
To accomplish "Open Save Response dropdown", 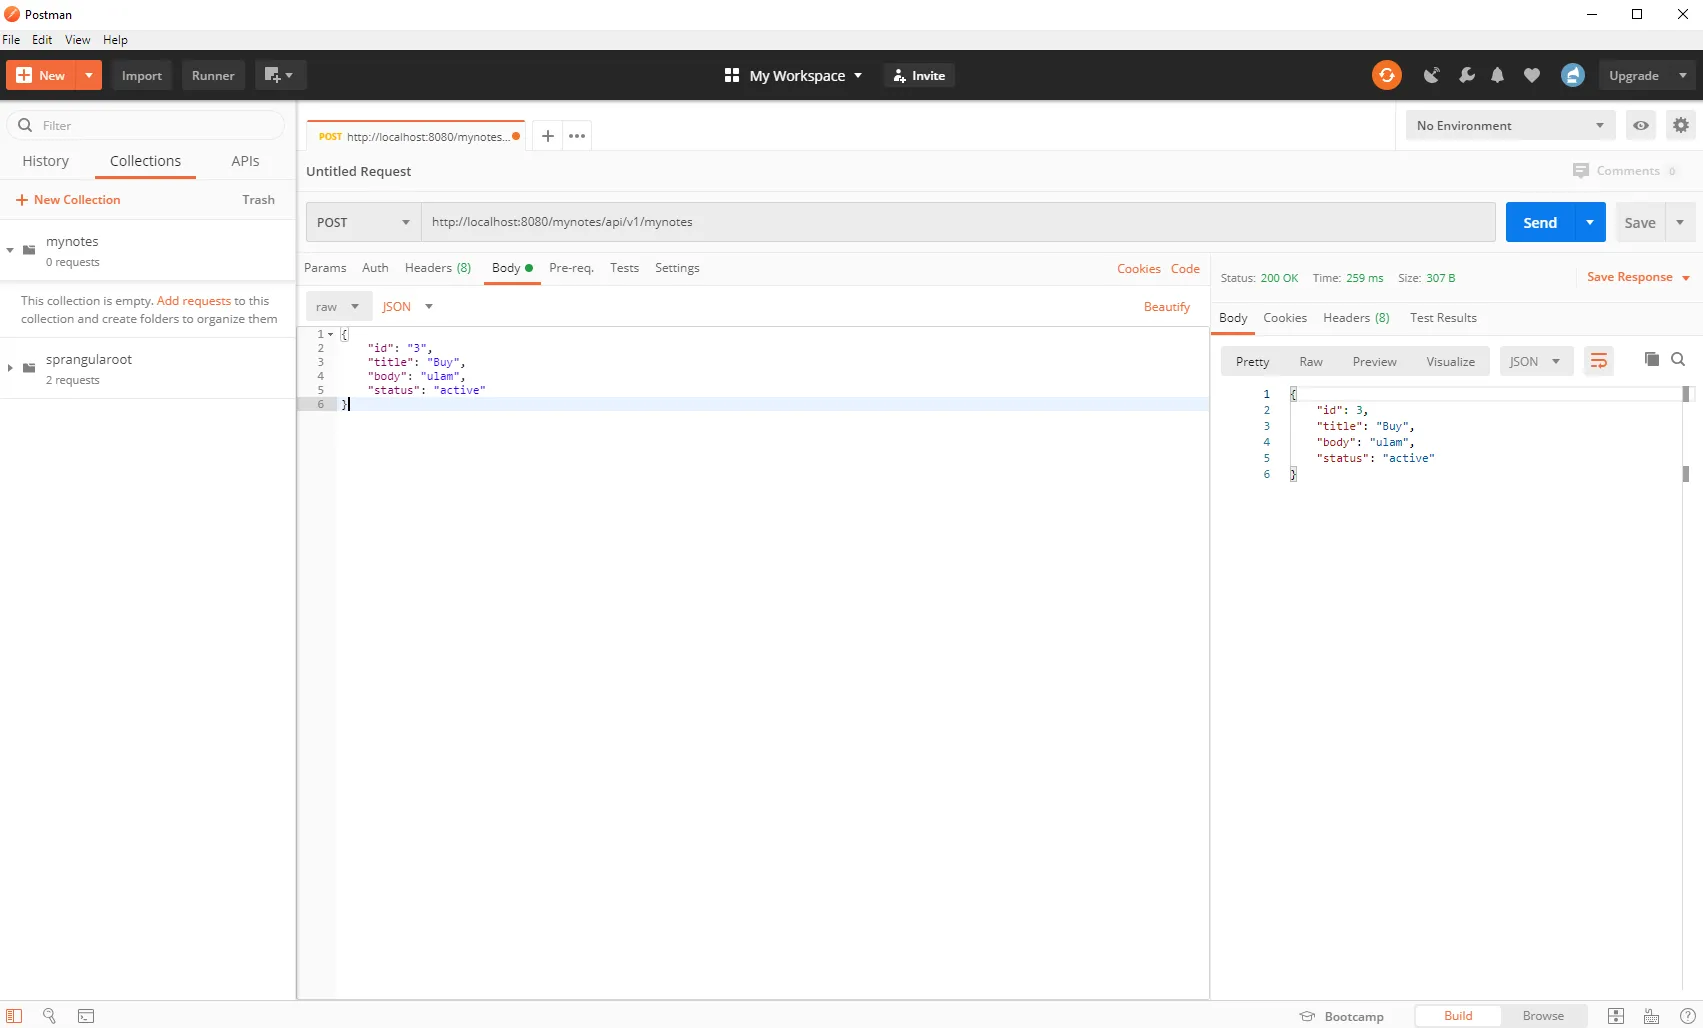I will coord(1638,277).
